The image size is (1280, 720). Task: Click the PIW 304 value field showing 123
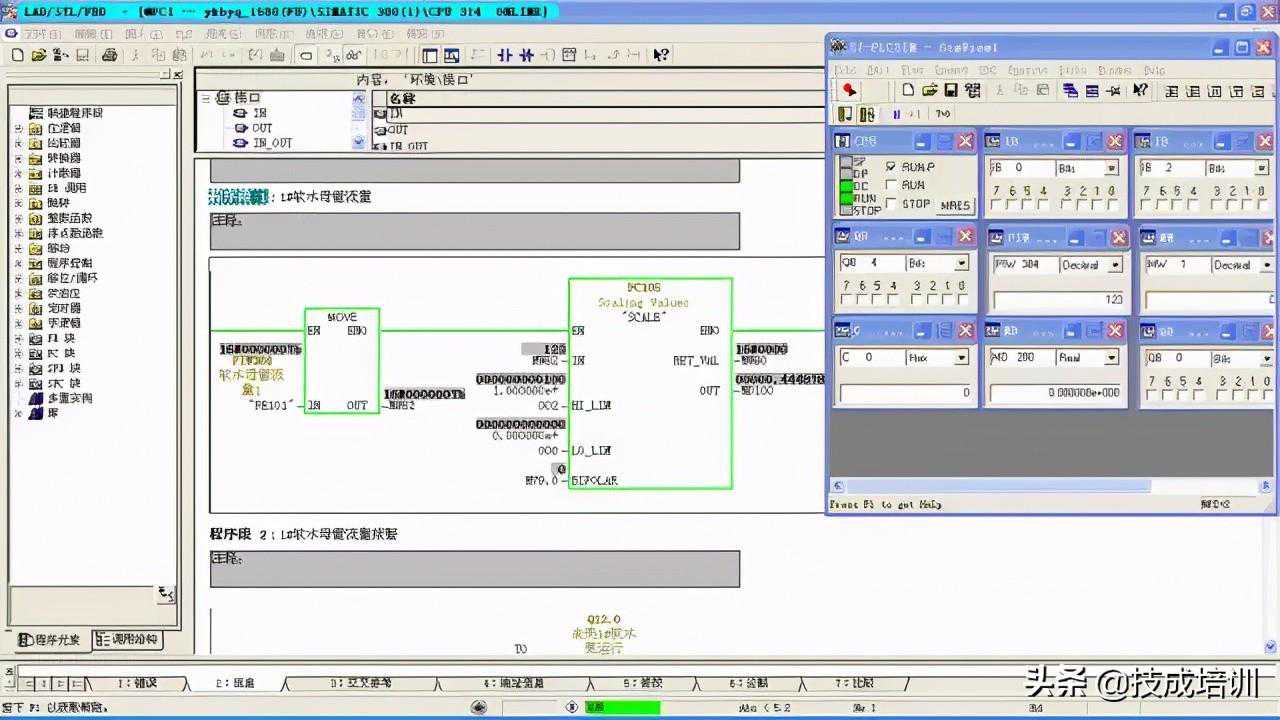pos(1058,299)
